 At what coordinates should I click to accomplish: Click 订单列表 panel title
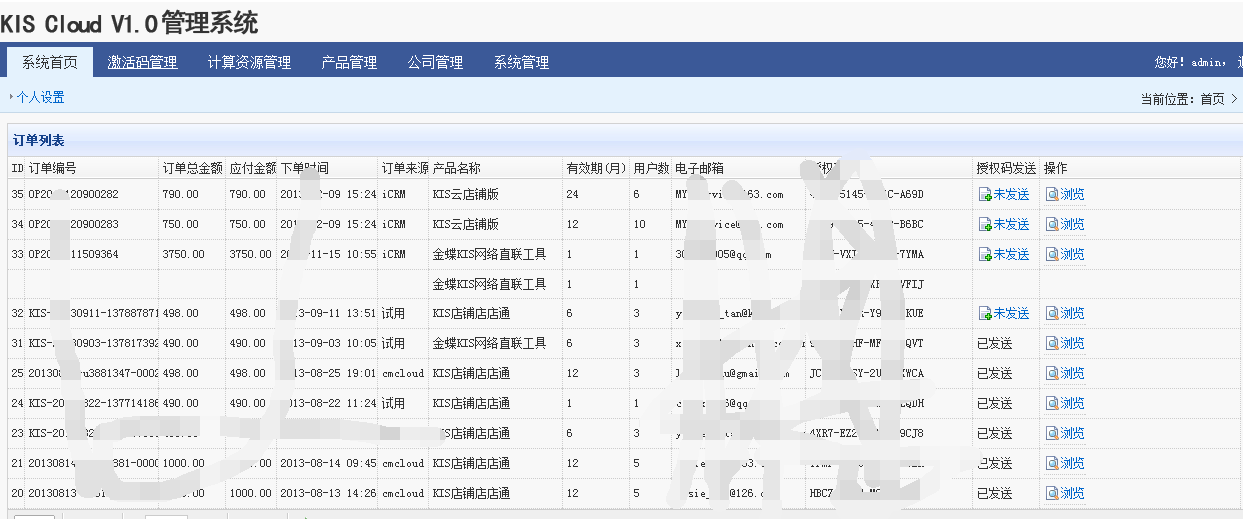[x=39, y=141]
